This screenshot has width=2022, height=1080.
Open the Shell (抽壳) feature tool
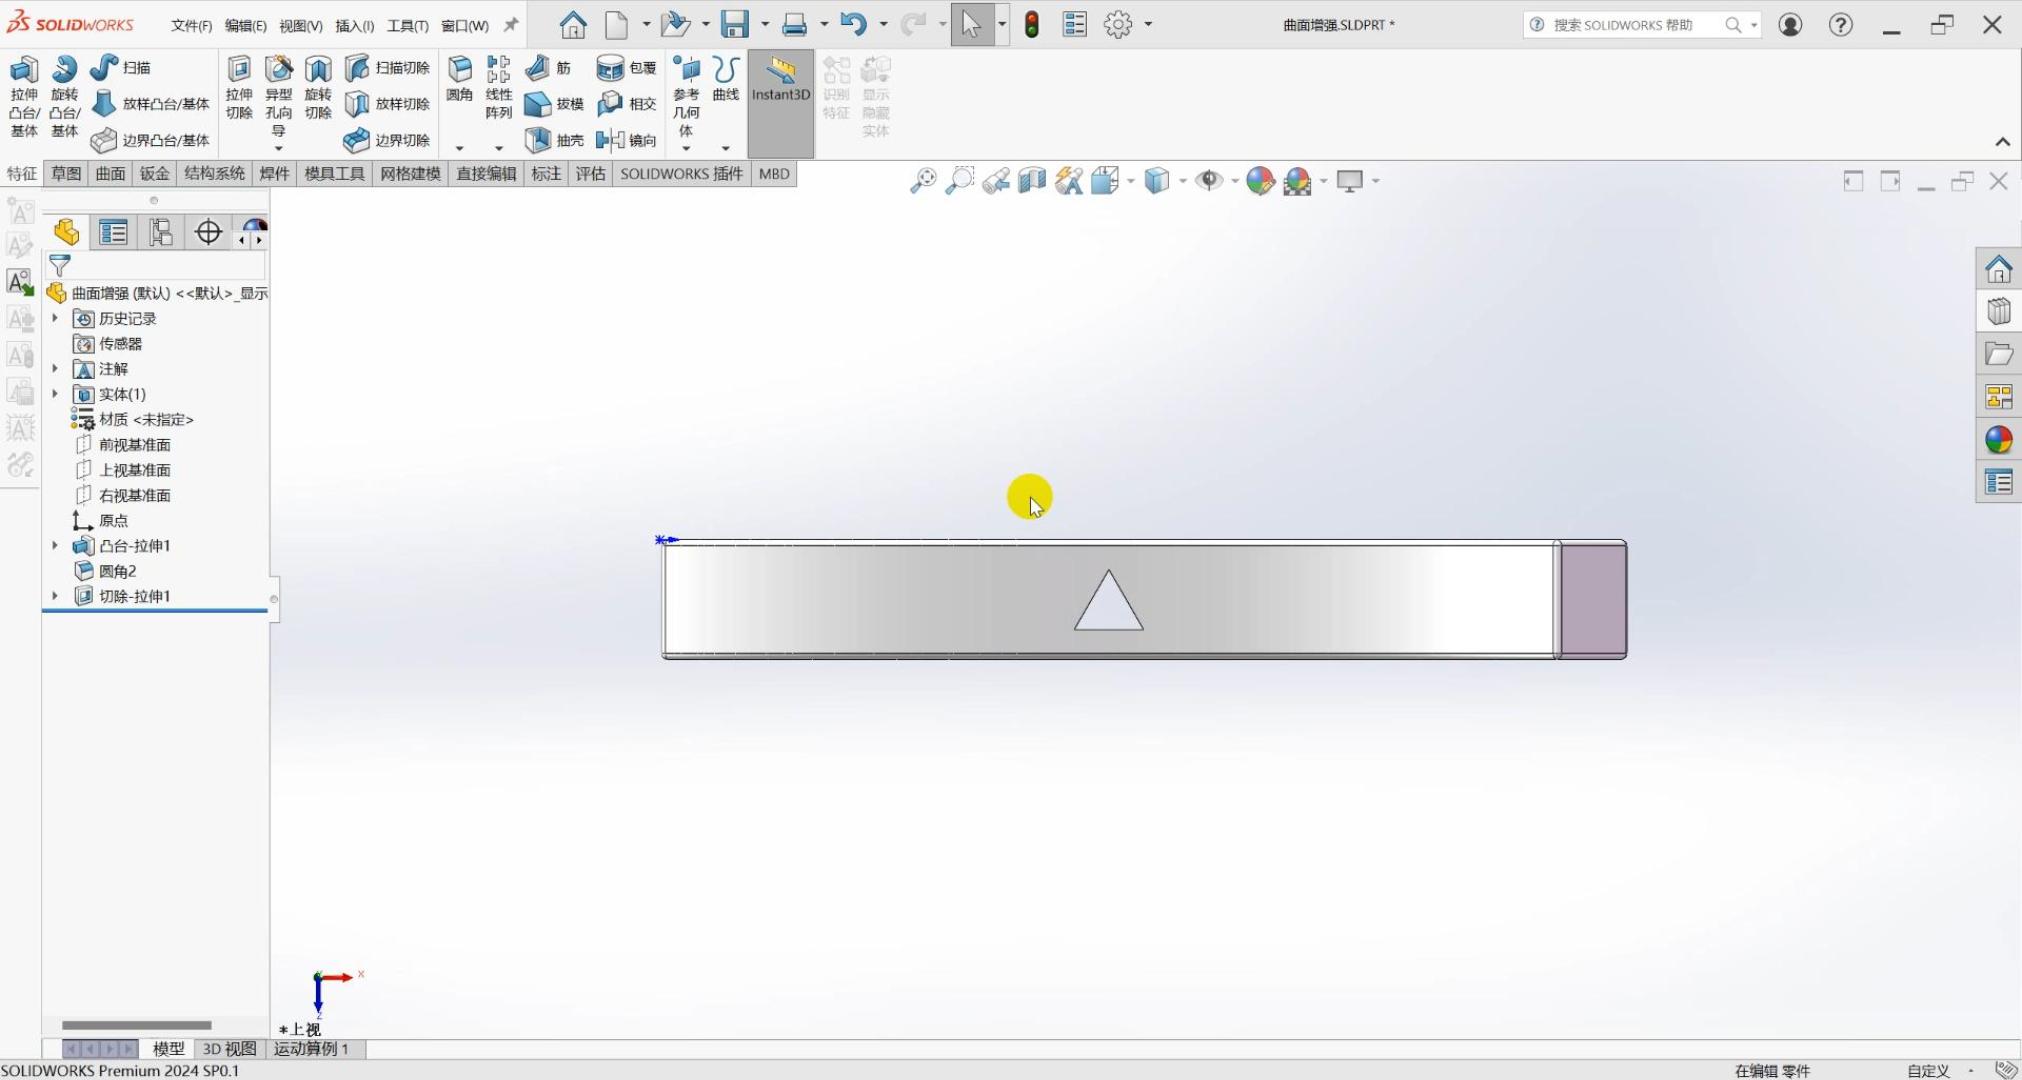pyautogui.click(x=538, y=140)
